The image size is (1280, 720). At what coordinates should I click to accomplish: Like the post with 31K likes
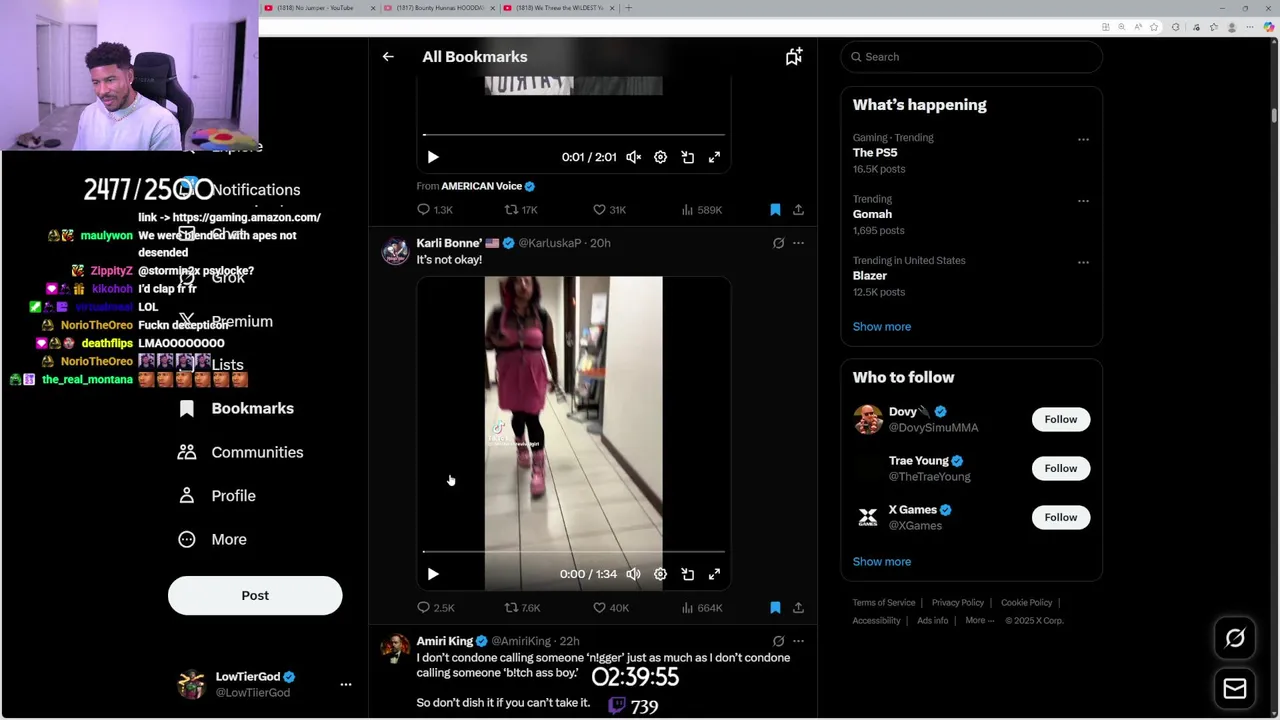pyautogui.click(x=609, y=210)
